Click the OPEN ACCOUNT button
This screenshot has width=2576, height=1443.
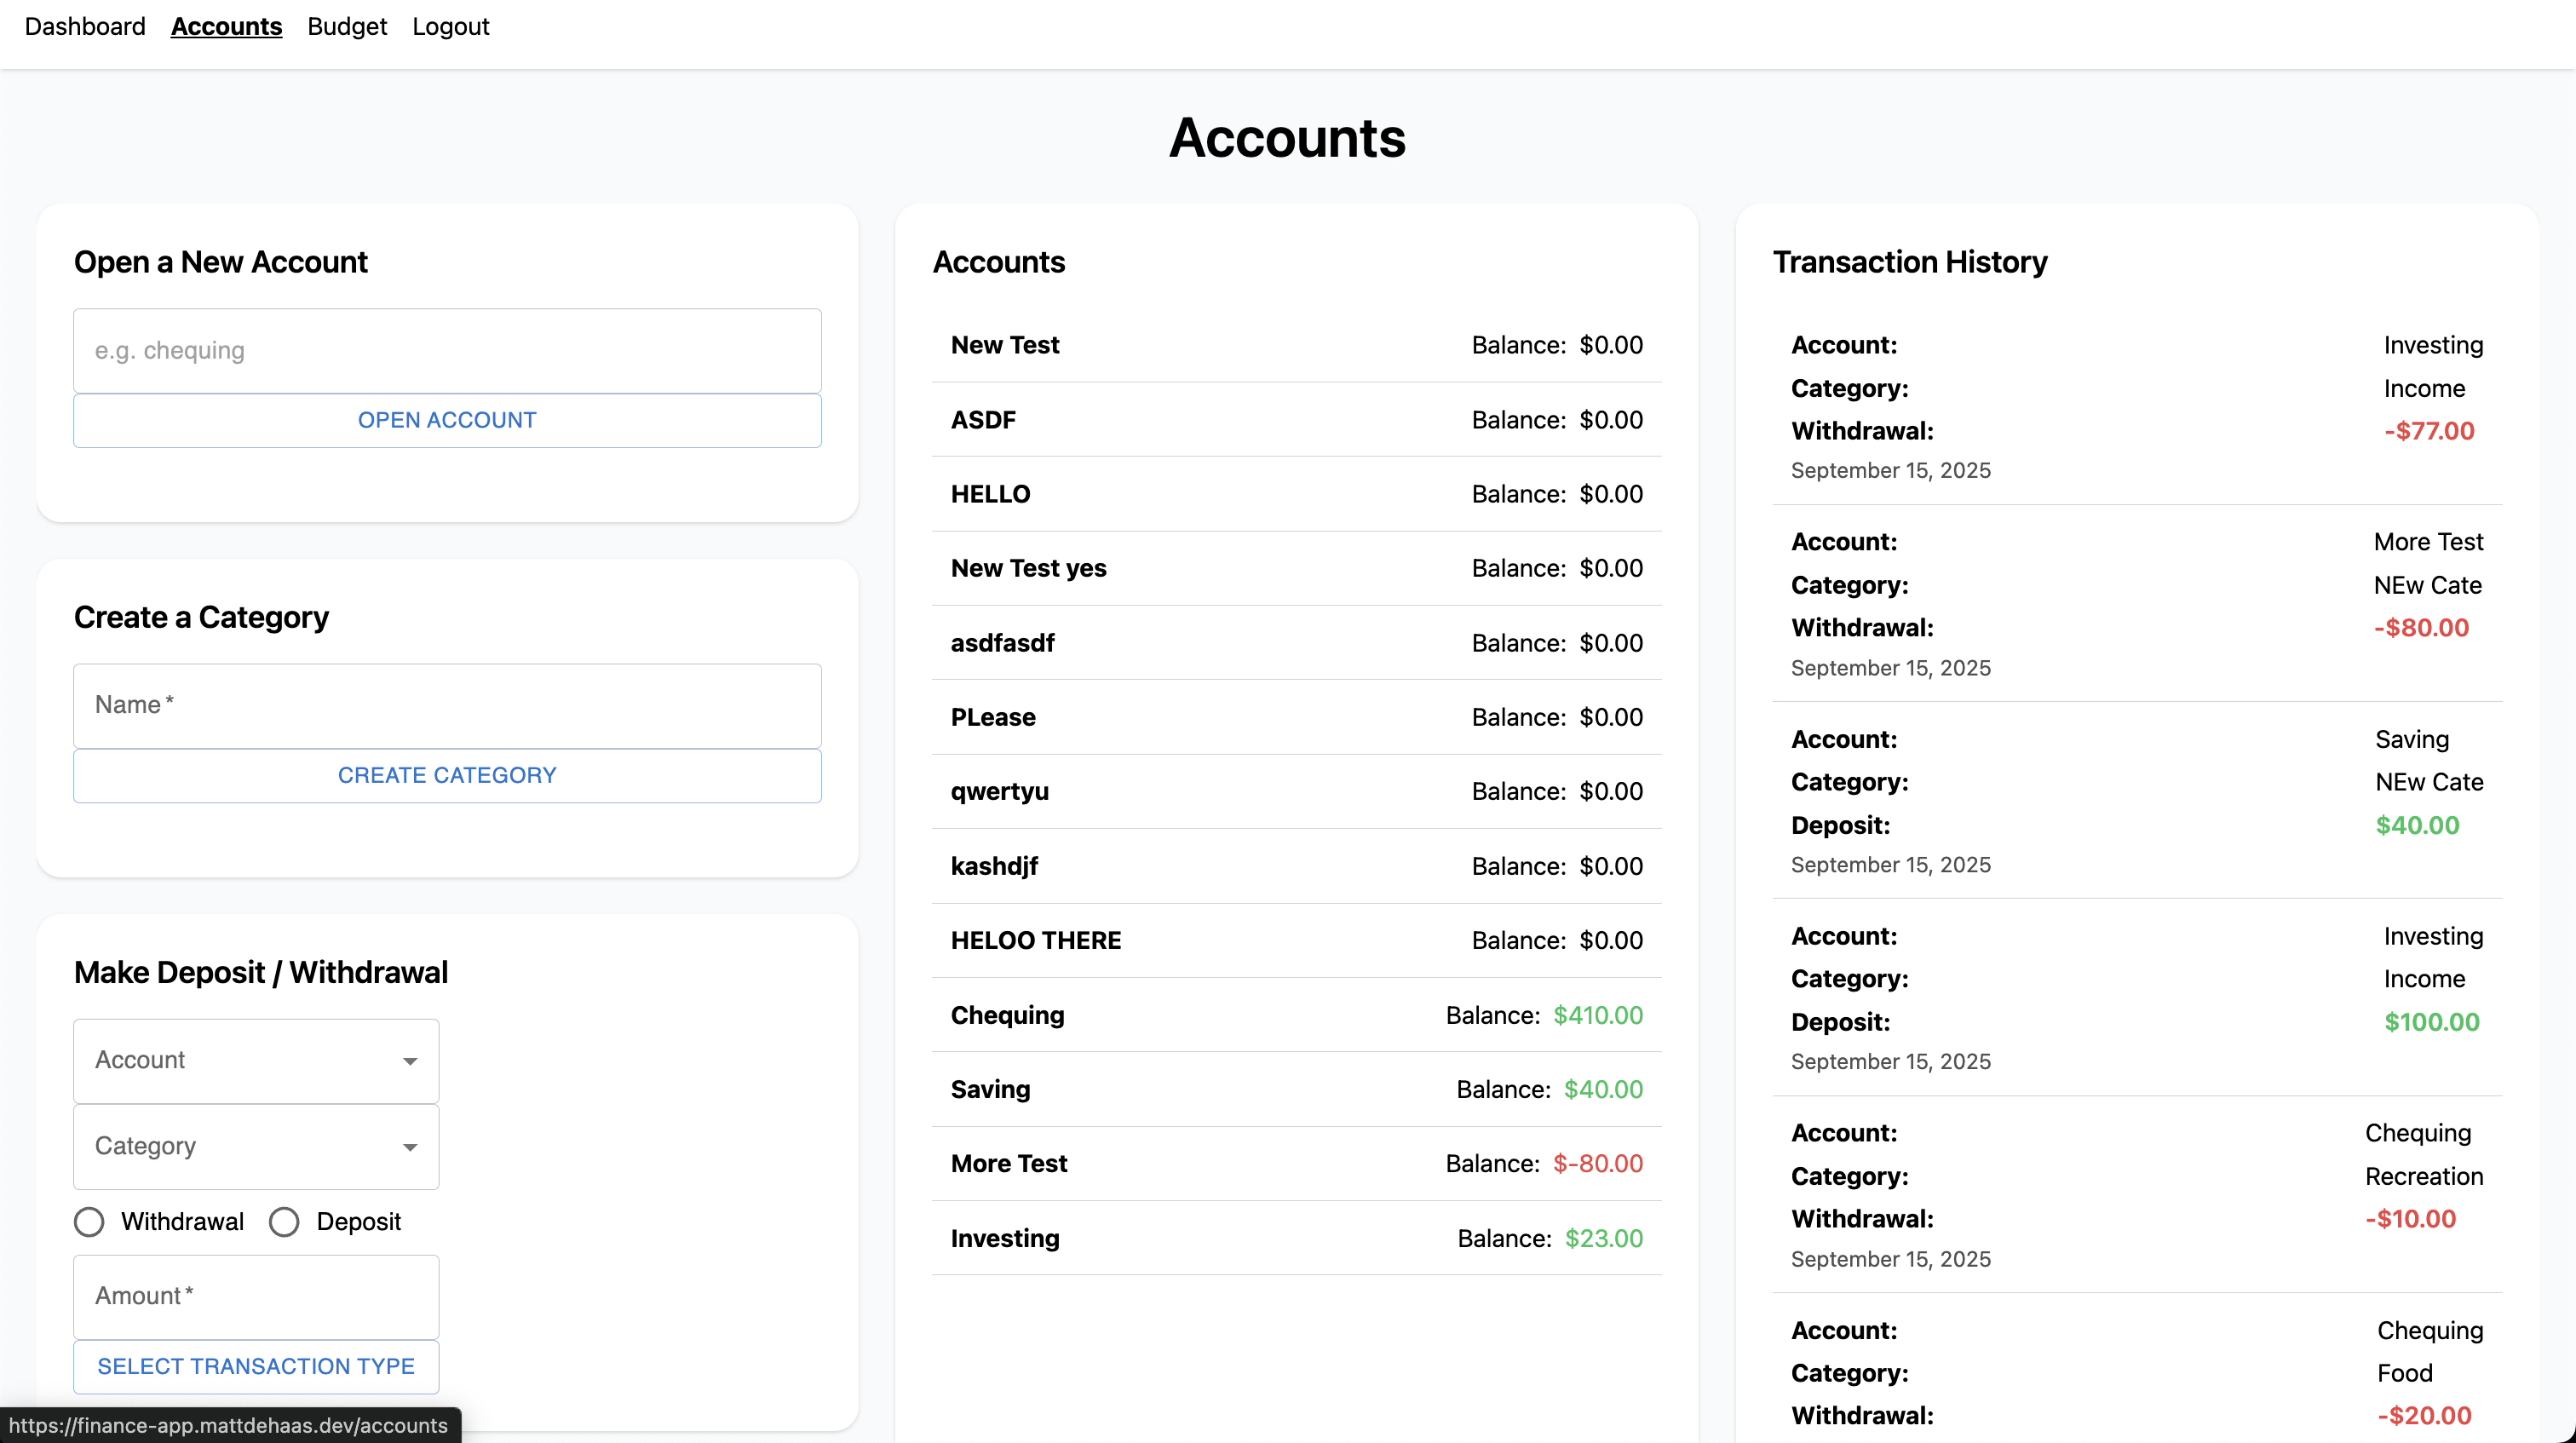(x=447, y=419)
